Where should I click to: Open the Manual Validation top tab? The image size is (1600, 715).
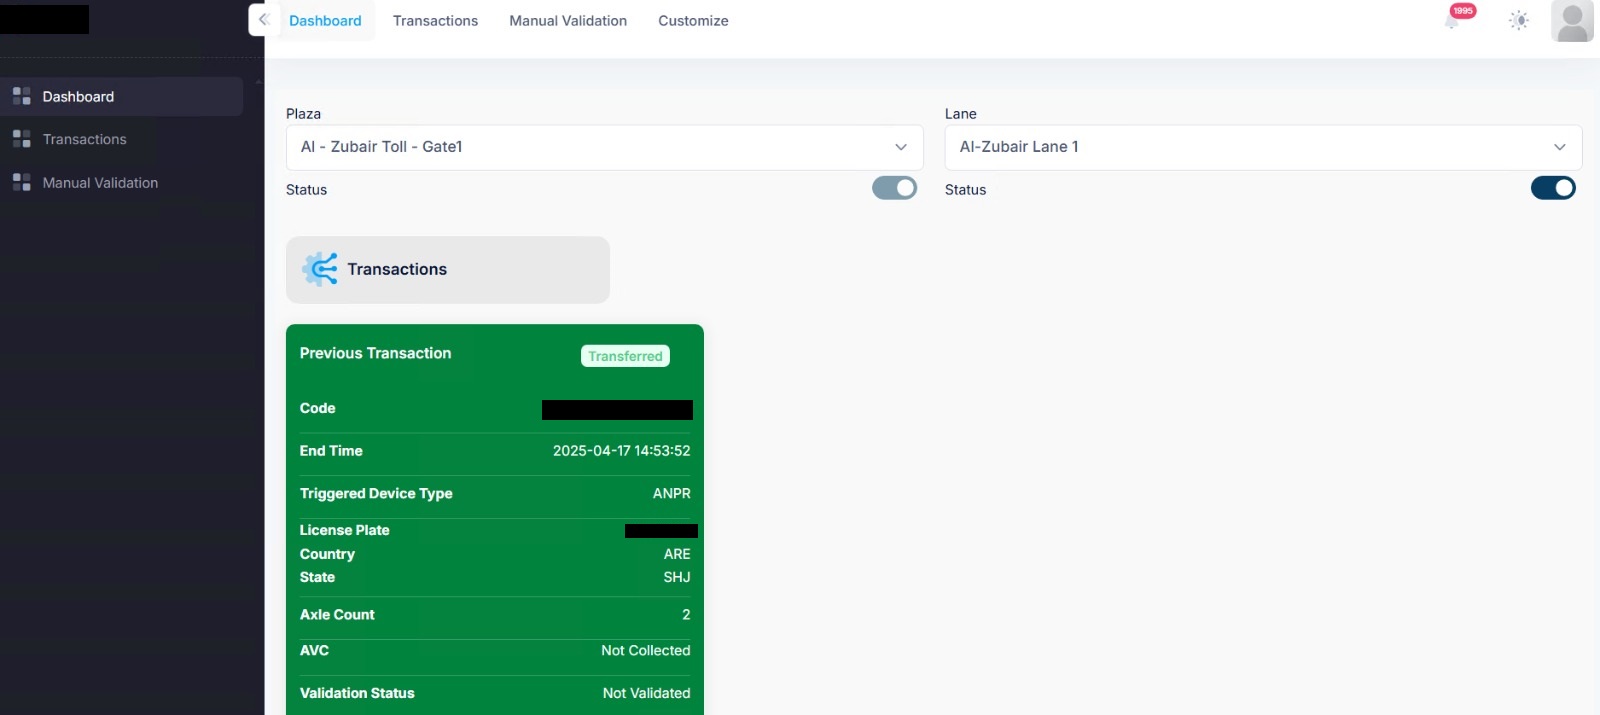[568, 21]
